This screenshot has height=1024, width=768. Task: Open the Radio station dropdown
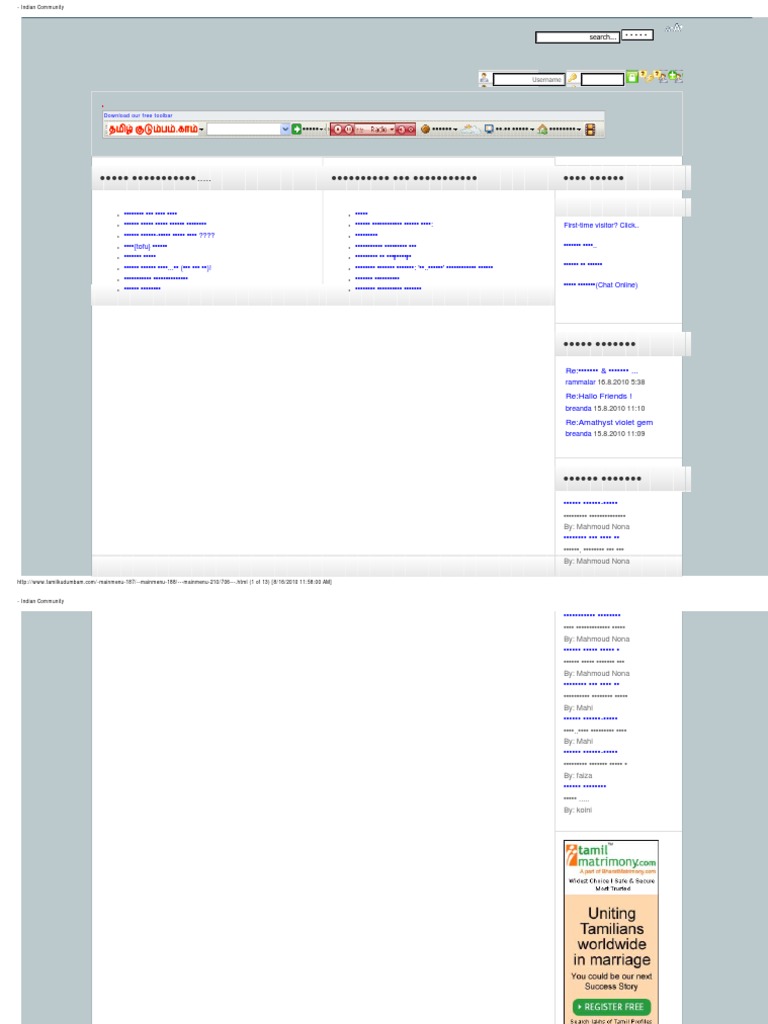click(392, 129)
